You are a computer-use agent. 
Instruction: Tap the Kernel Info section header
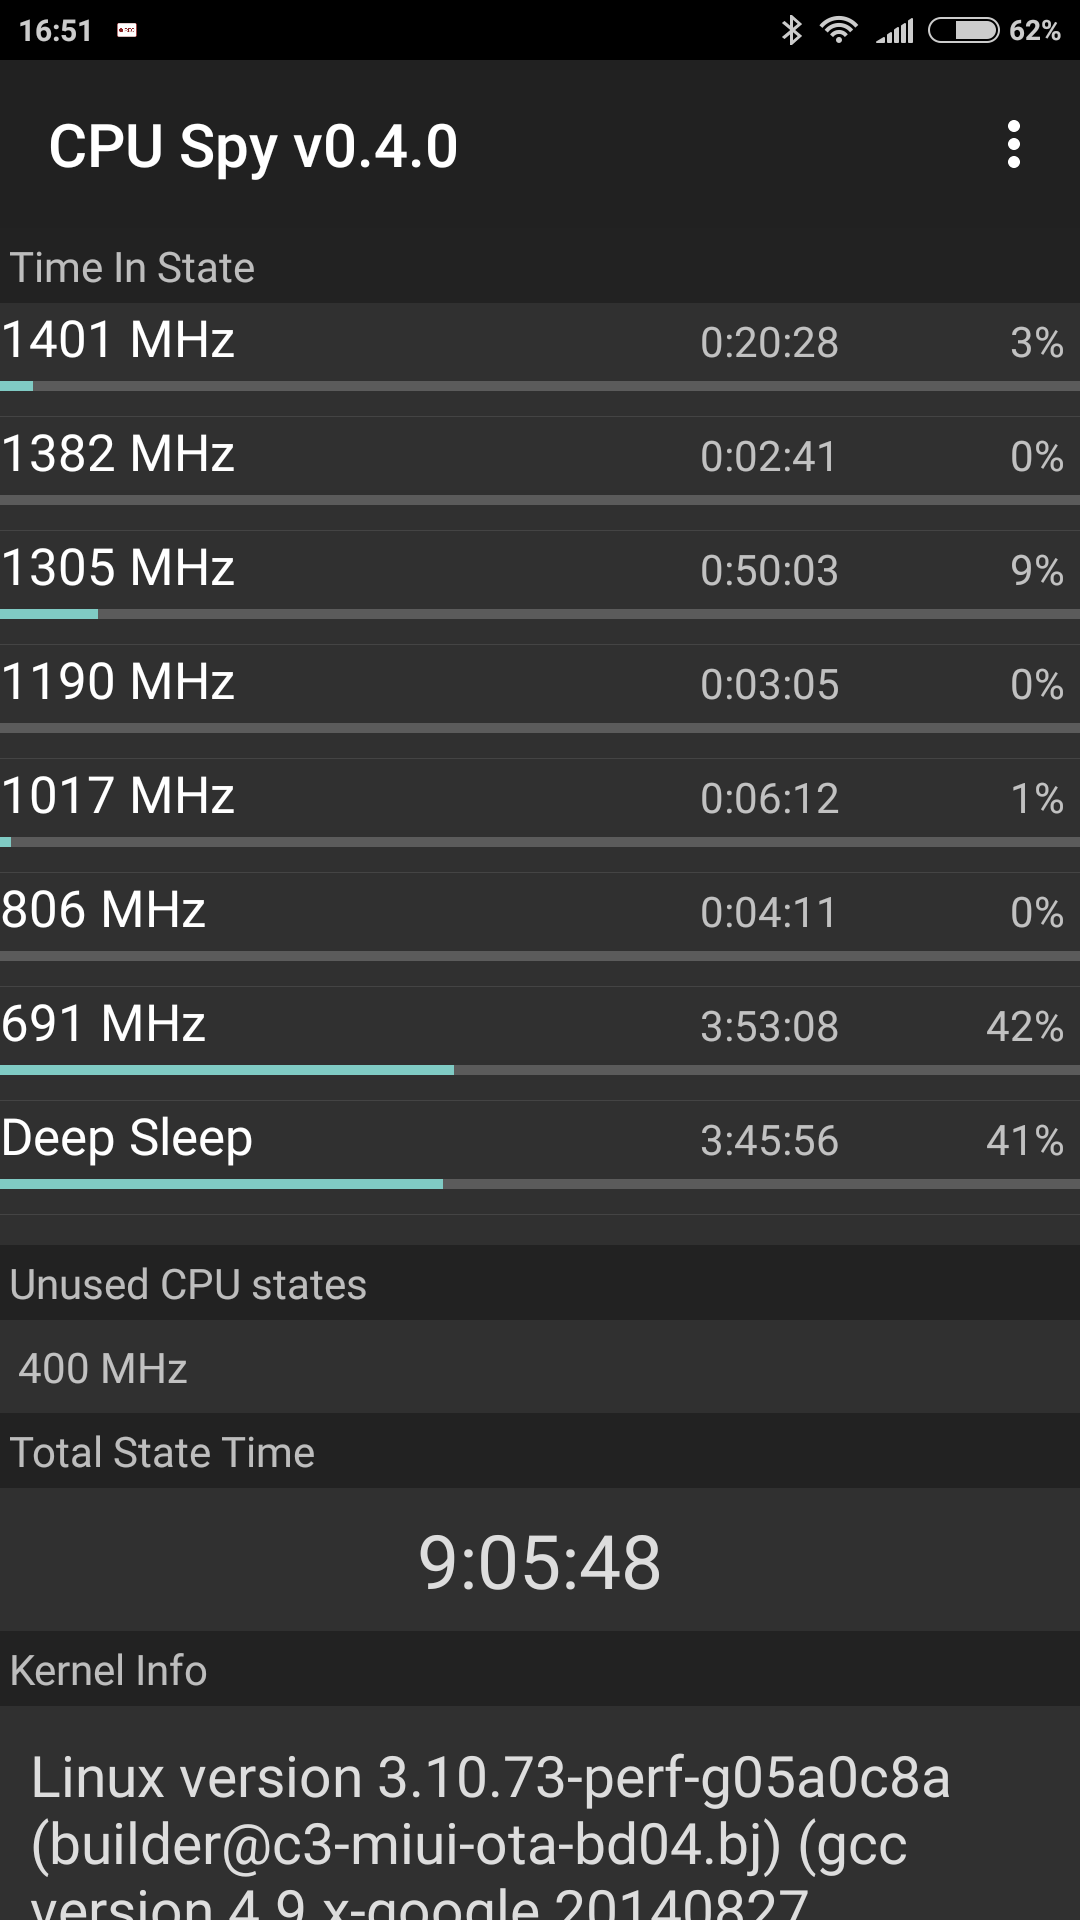click(108, 1670)
